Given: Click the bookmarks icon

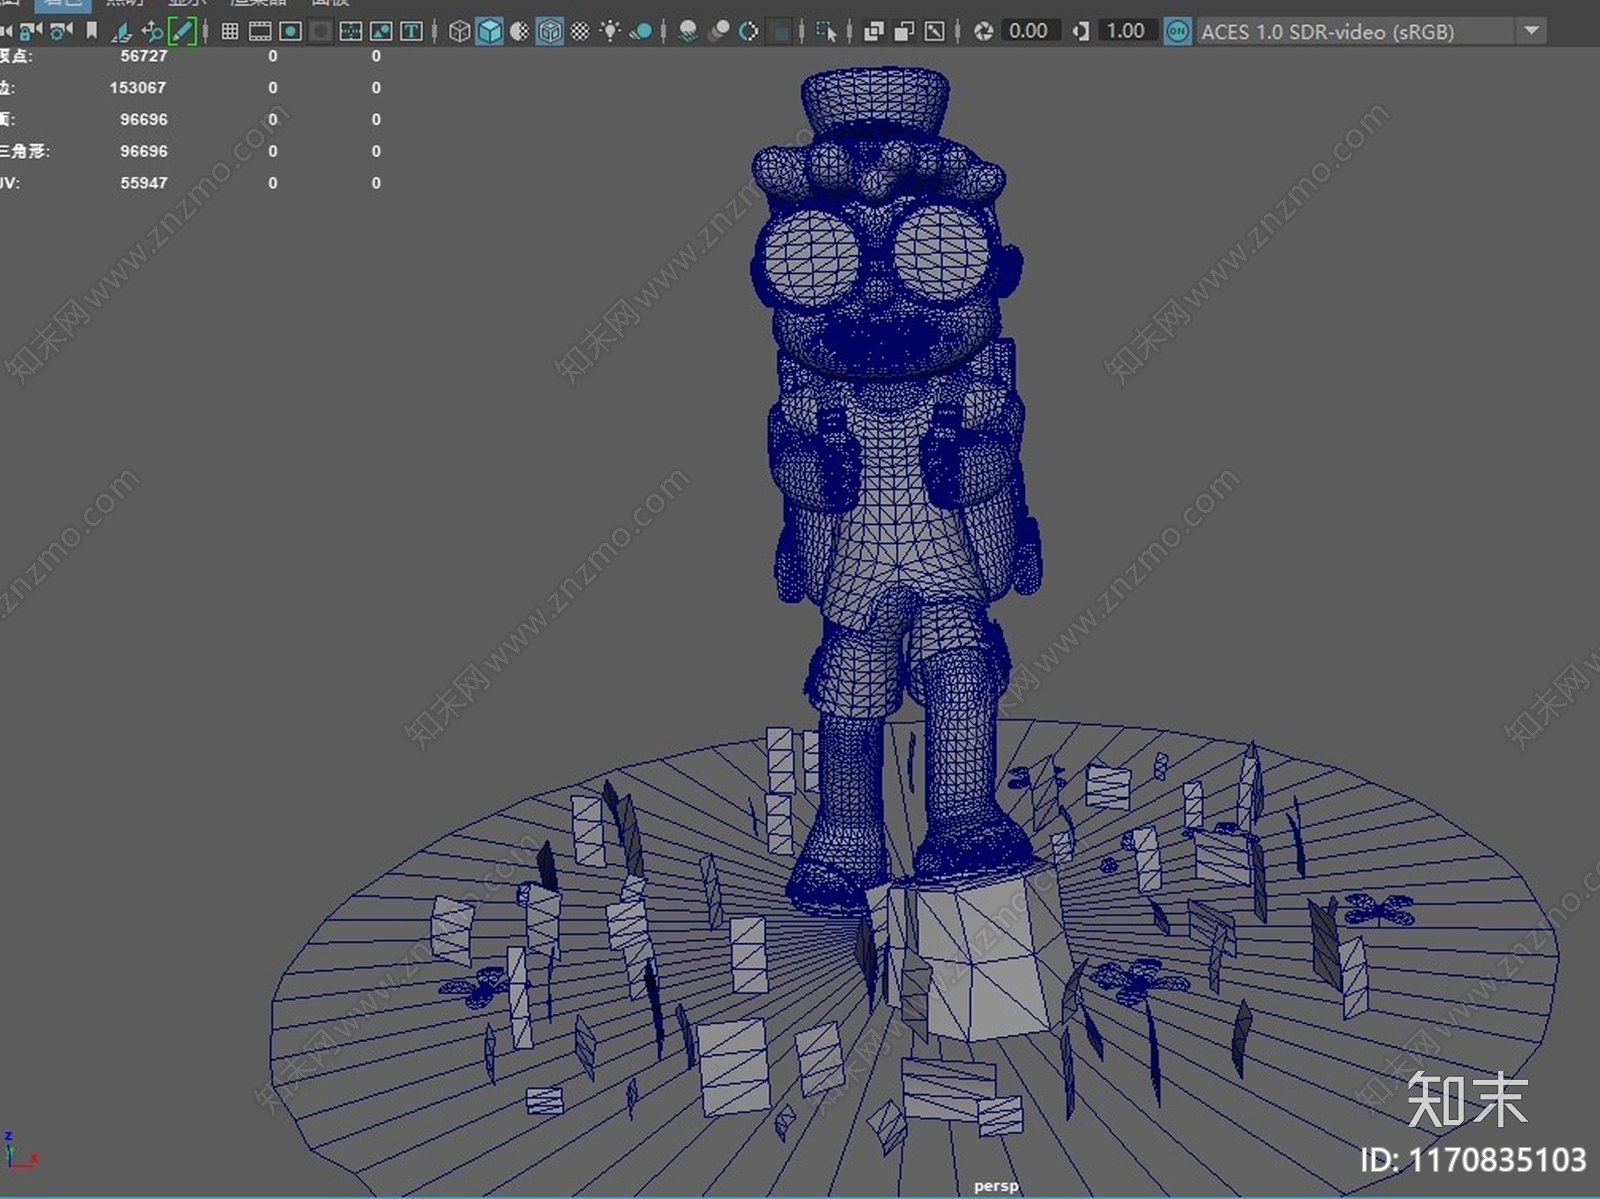Looking at the screenshot, I should pyautogui.click(x=92, y=31).
